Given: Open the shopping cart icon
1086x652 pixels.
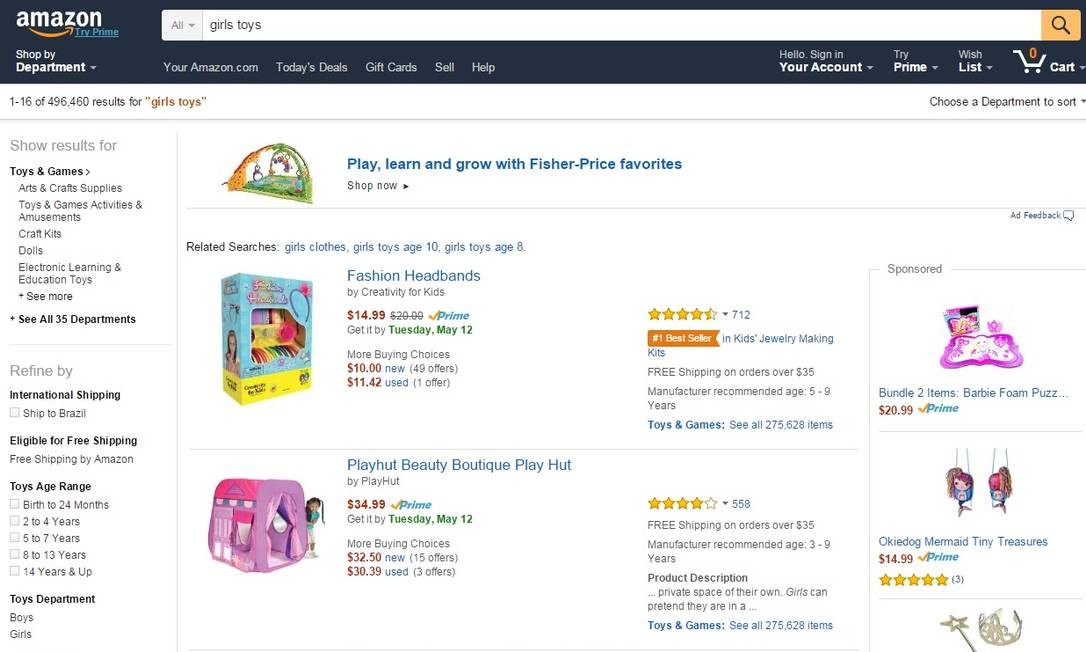Looking at the screenshot, I should click(1029, 61).
